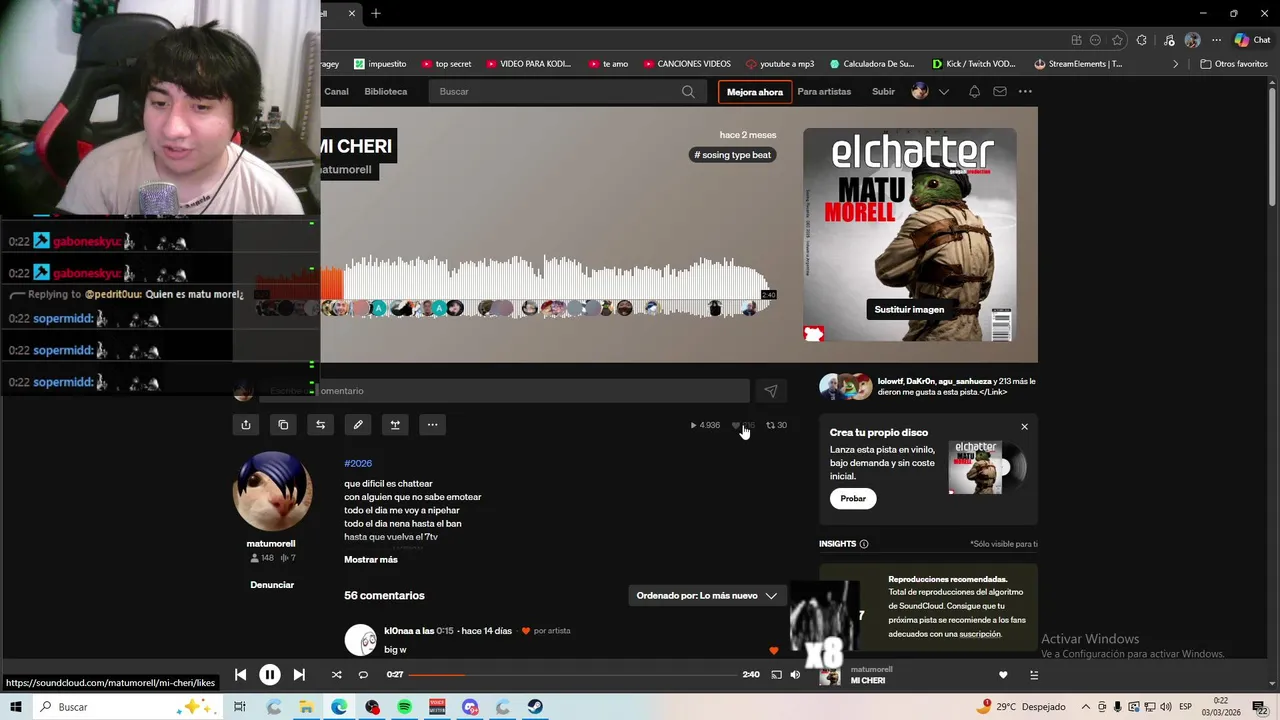The height and width of the screenshot is (720, 1280).
Task: Add page to favorites with the star icon
Action: tap(1117, 40)
